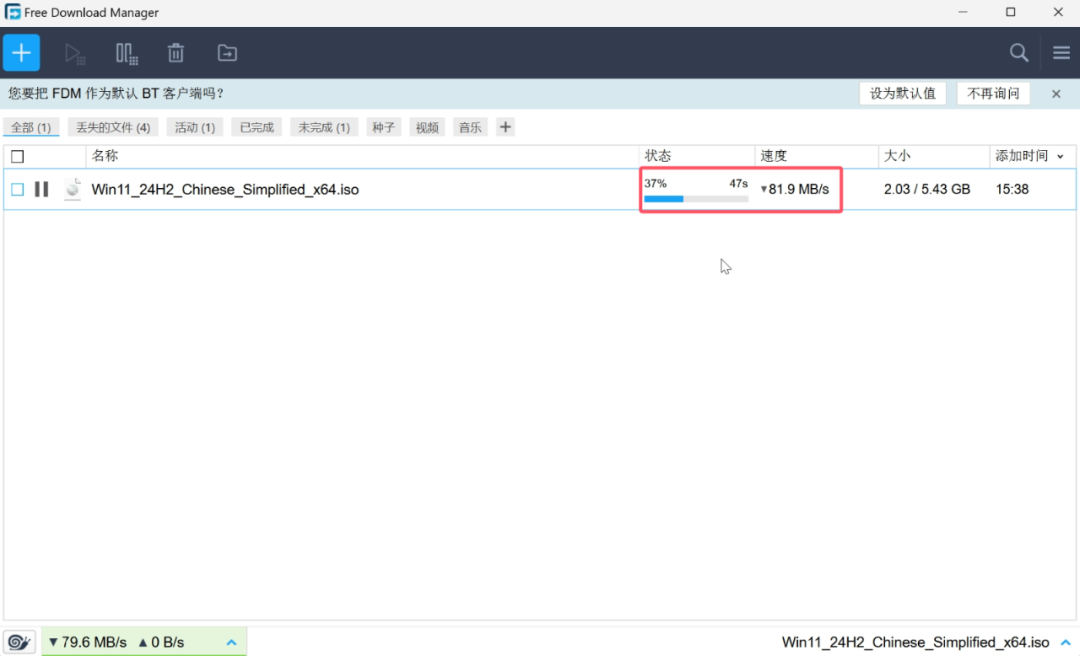
Task: Tick the Win11 ISO row checkbox
Action: pyautogui.click(x=16, y=188)
